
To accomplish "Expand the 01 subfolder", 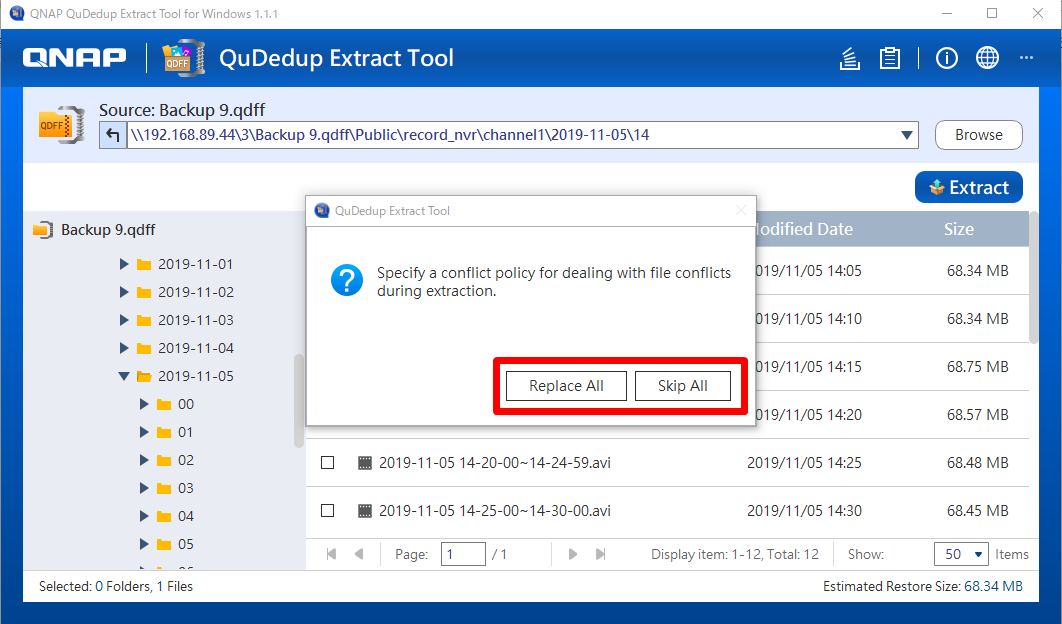I will (x=144, y=432).
